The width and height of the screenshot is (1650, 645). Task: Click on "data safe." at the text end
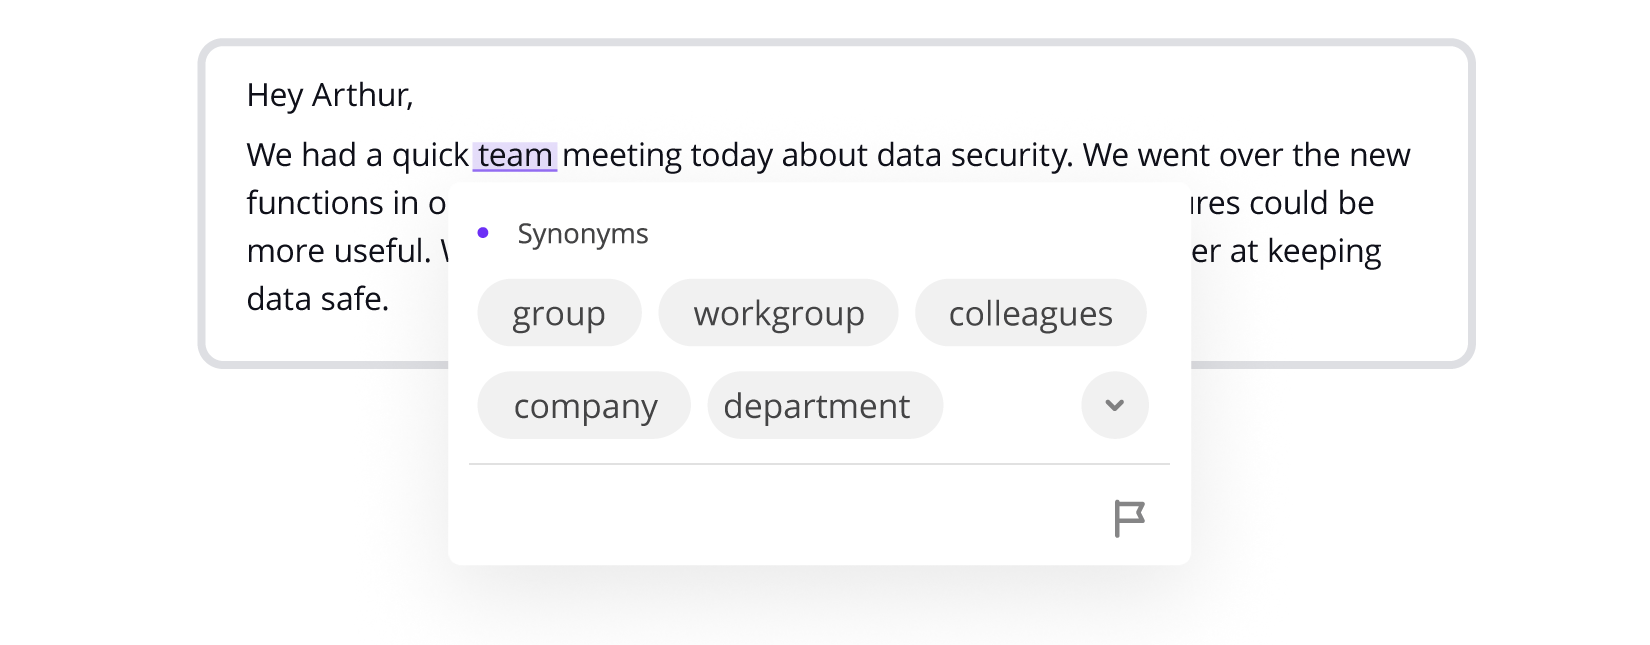point(317,299)
